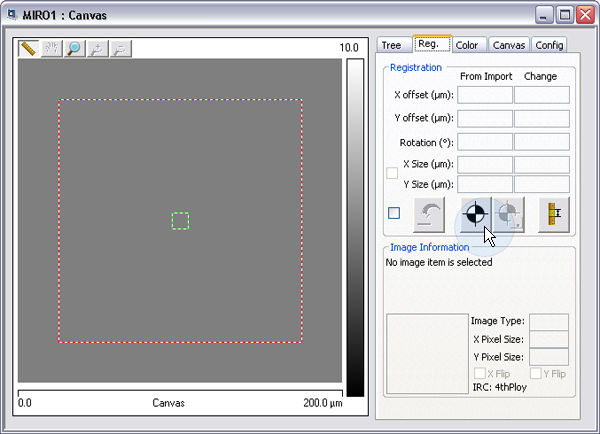Maximize the MIRO1 Canvas window
The width and height of the screenshot is (600, 434).
coord(565,15)
